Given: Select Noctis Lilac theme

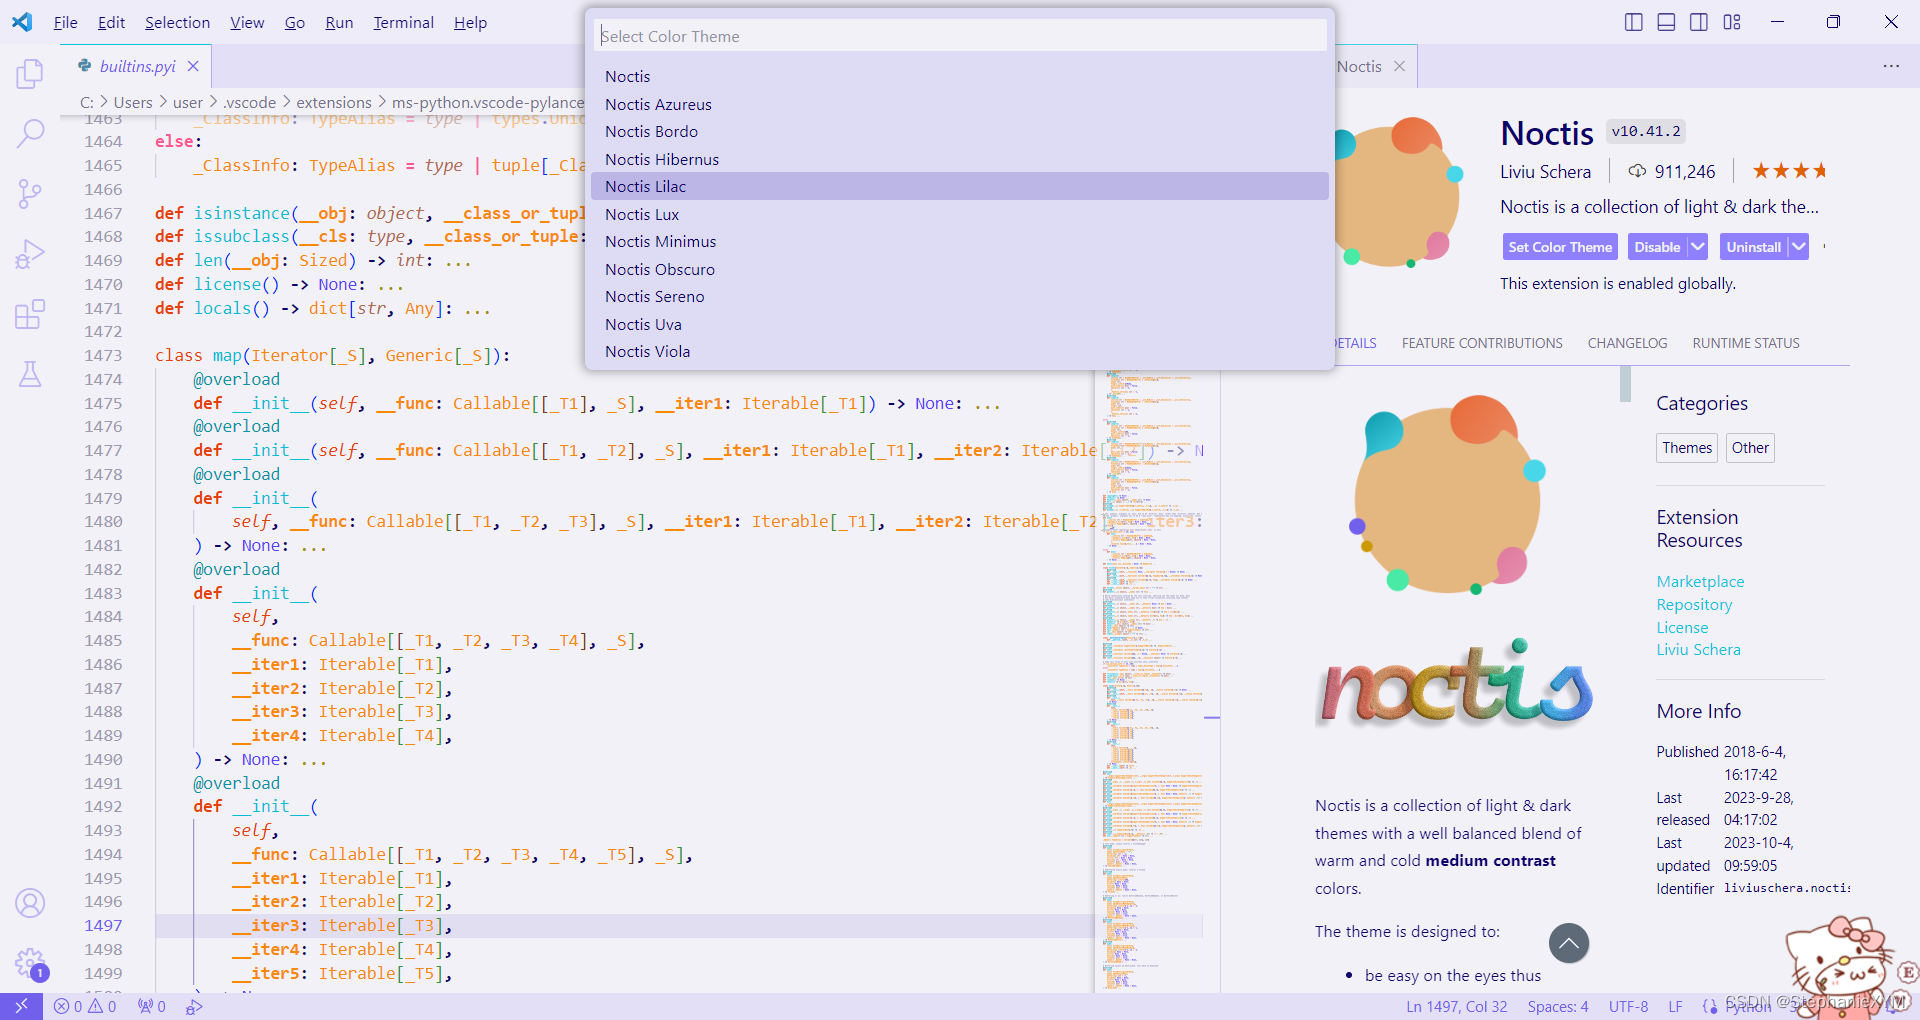Looking at the screenshot, I should point(960,187).
